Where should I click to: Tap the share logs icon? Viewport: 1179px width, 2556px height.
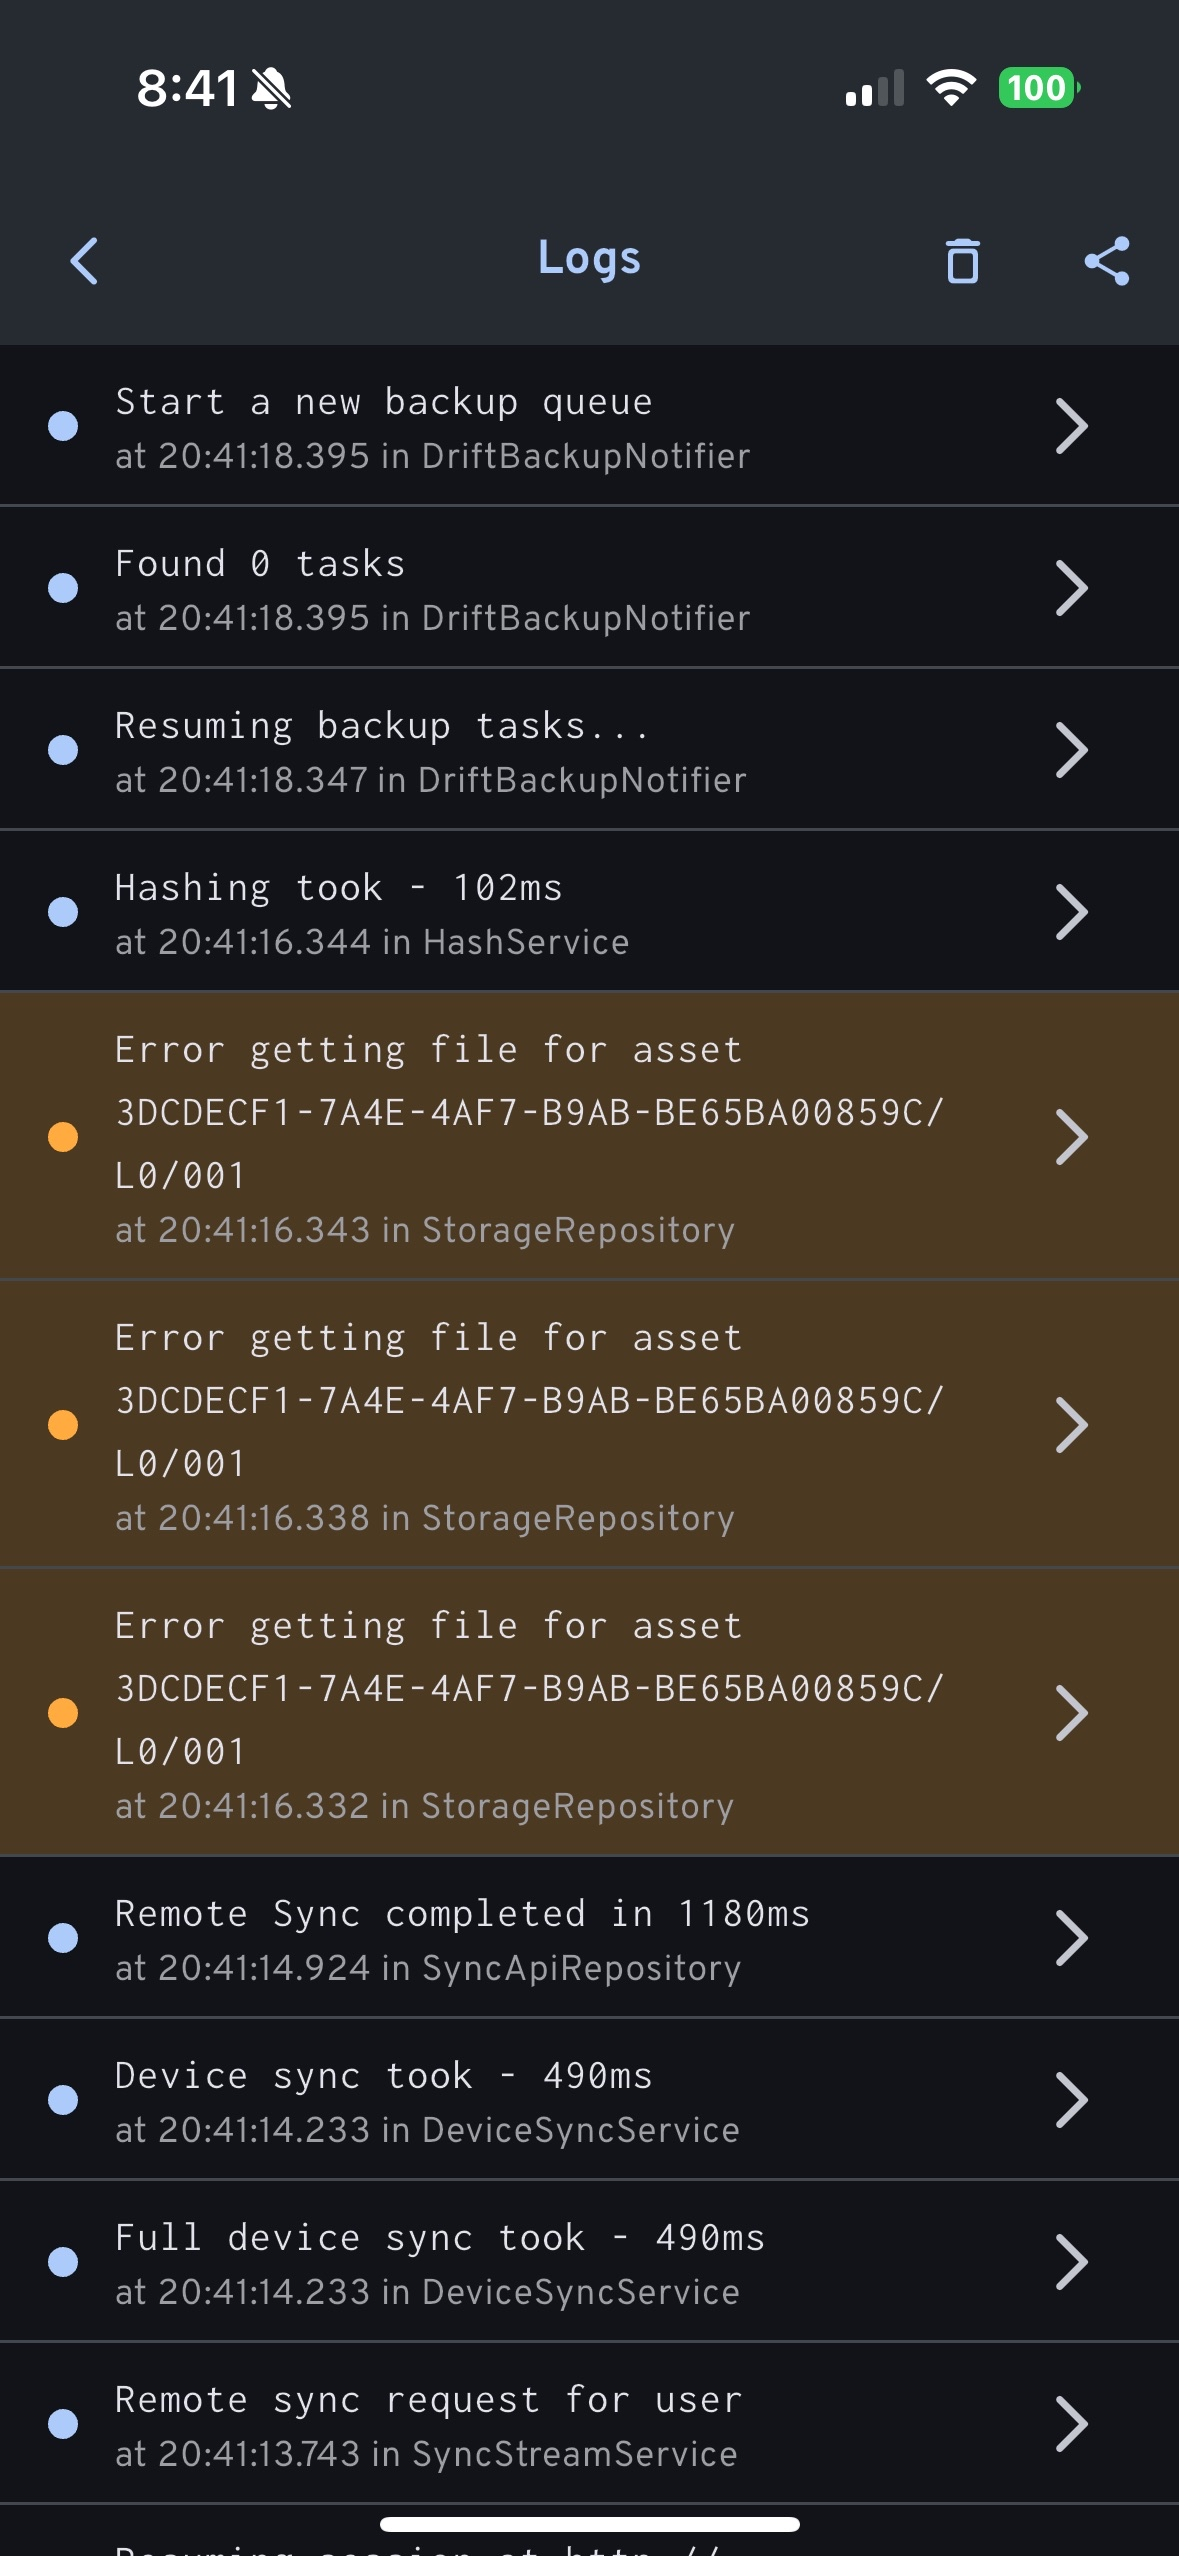[x=1107, y=261]
